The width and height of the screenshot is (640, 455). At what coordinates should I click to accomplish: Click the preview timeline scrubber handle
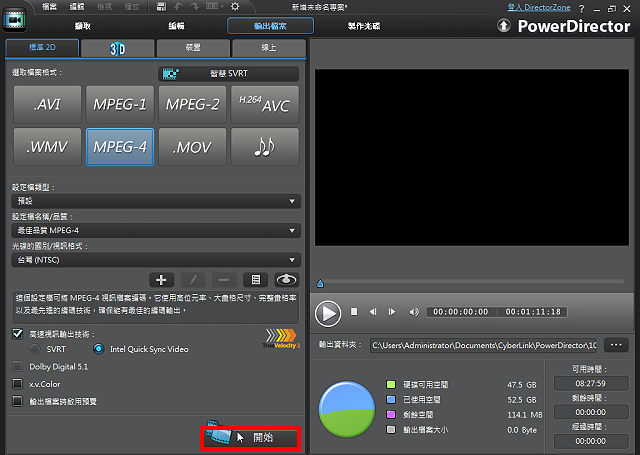(320, 283)
